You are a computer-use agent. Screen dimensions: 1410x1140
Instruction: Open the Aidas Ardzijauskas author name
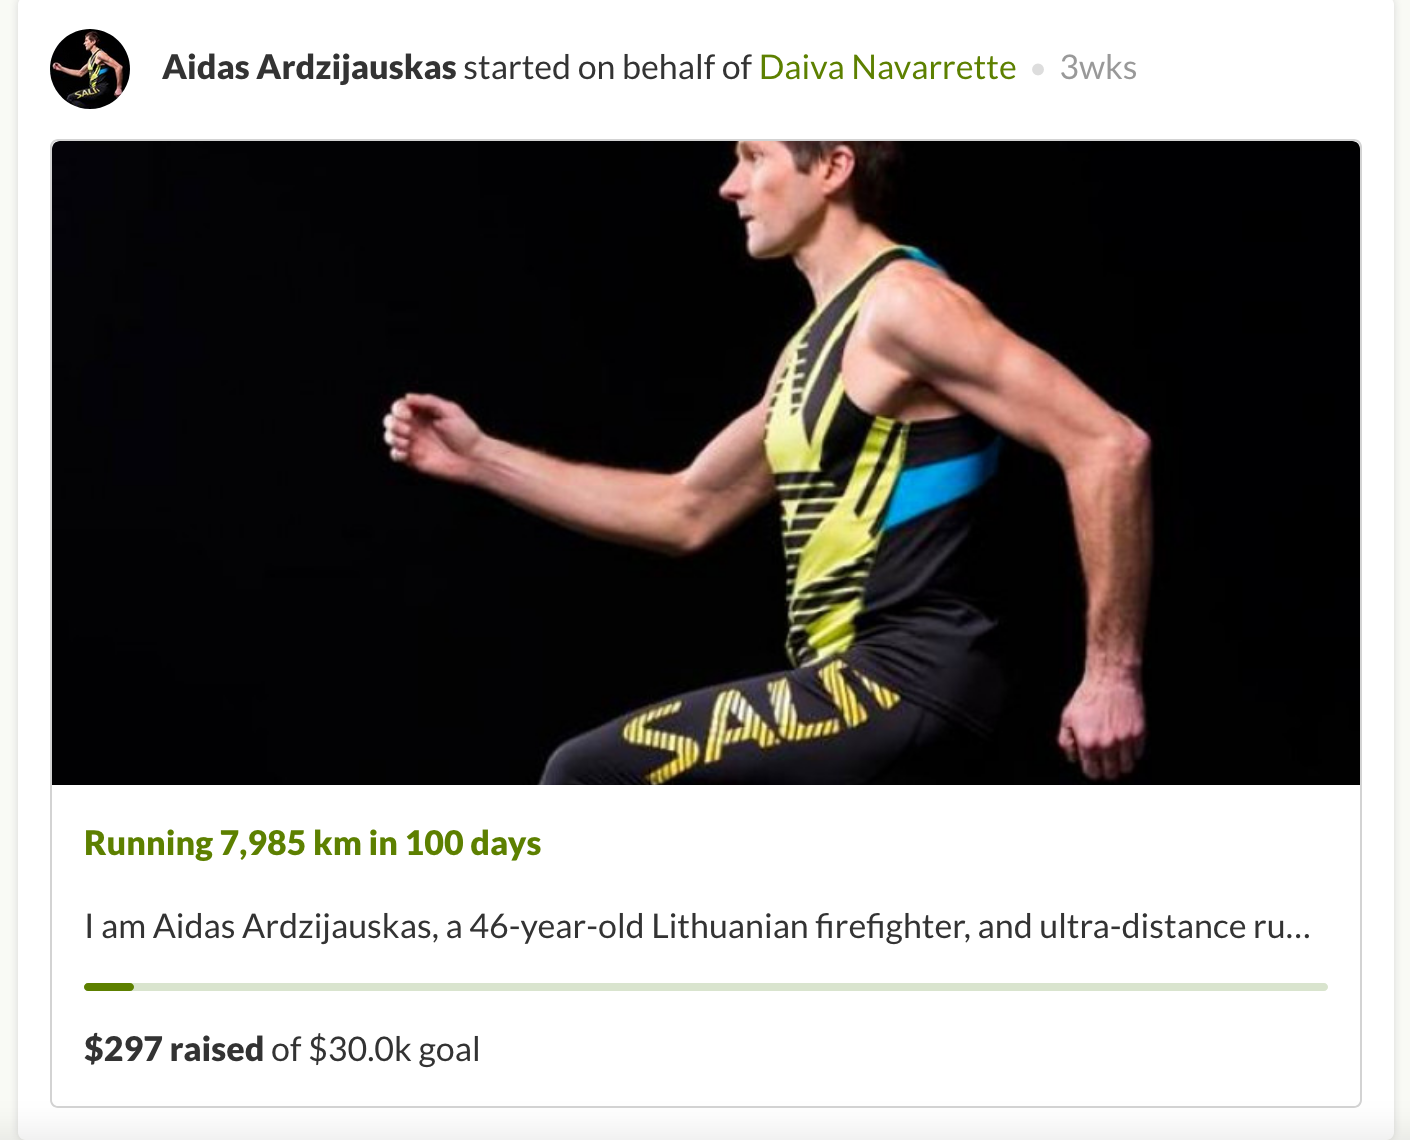click(x=309, y=67)
